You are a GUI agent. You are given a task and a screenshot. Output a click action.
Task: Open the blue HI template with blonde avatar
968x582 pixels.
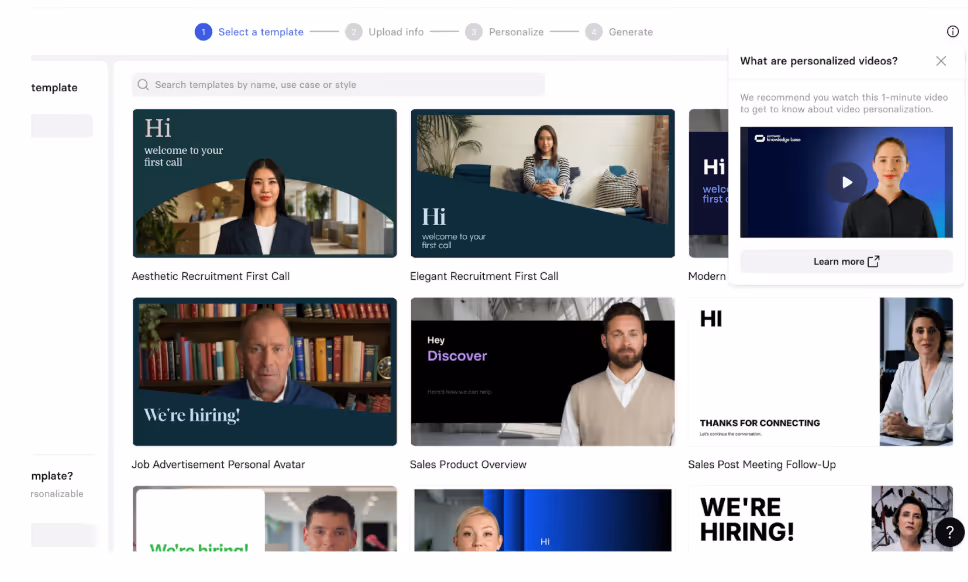[543, 518]
